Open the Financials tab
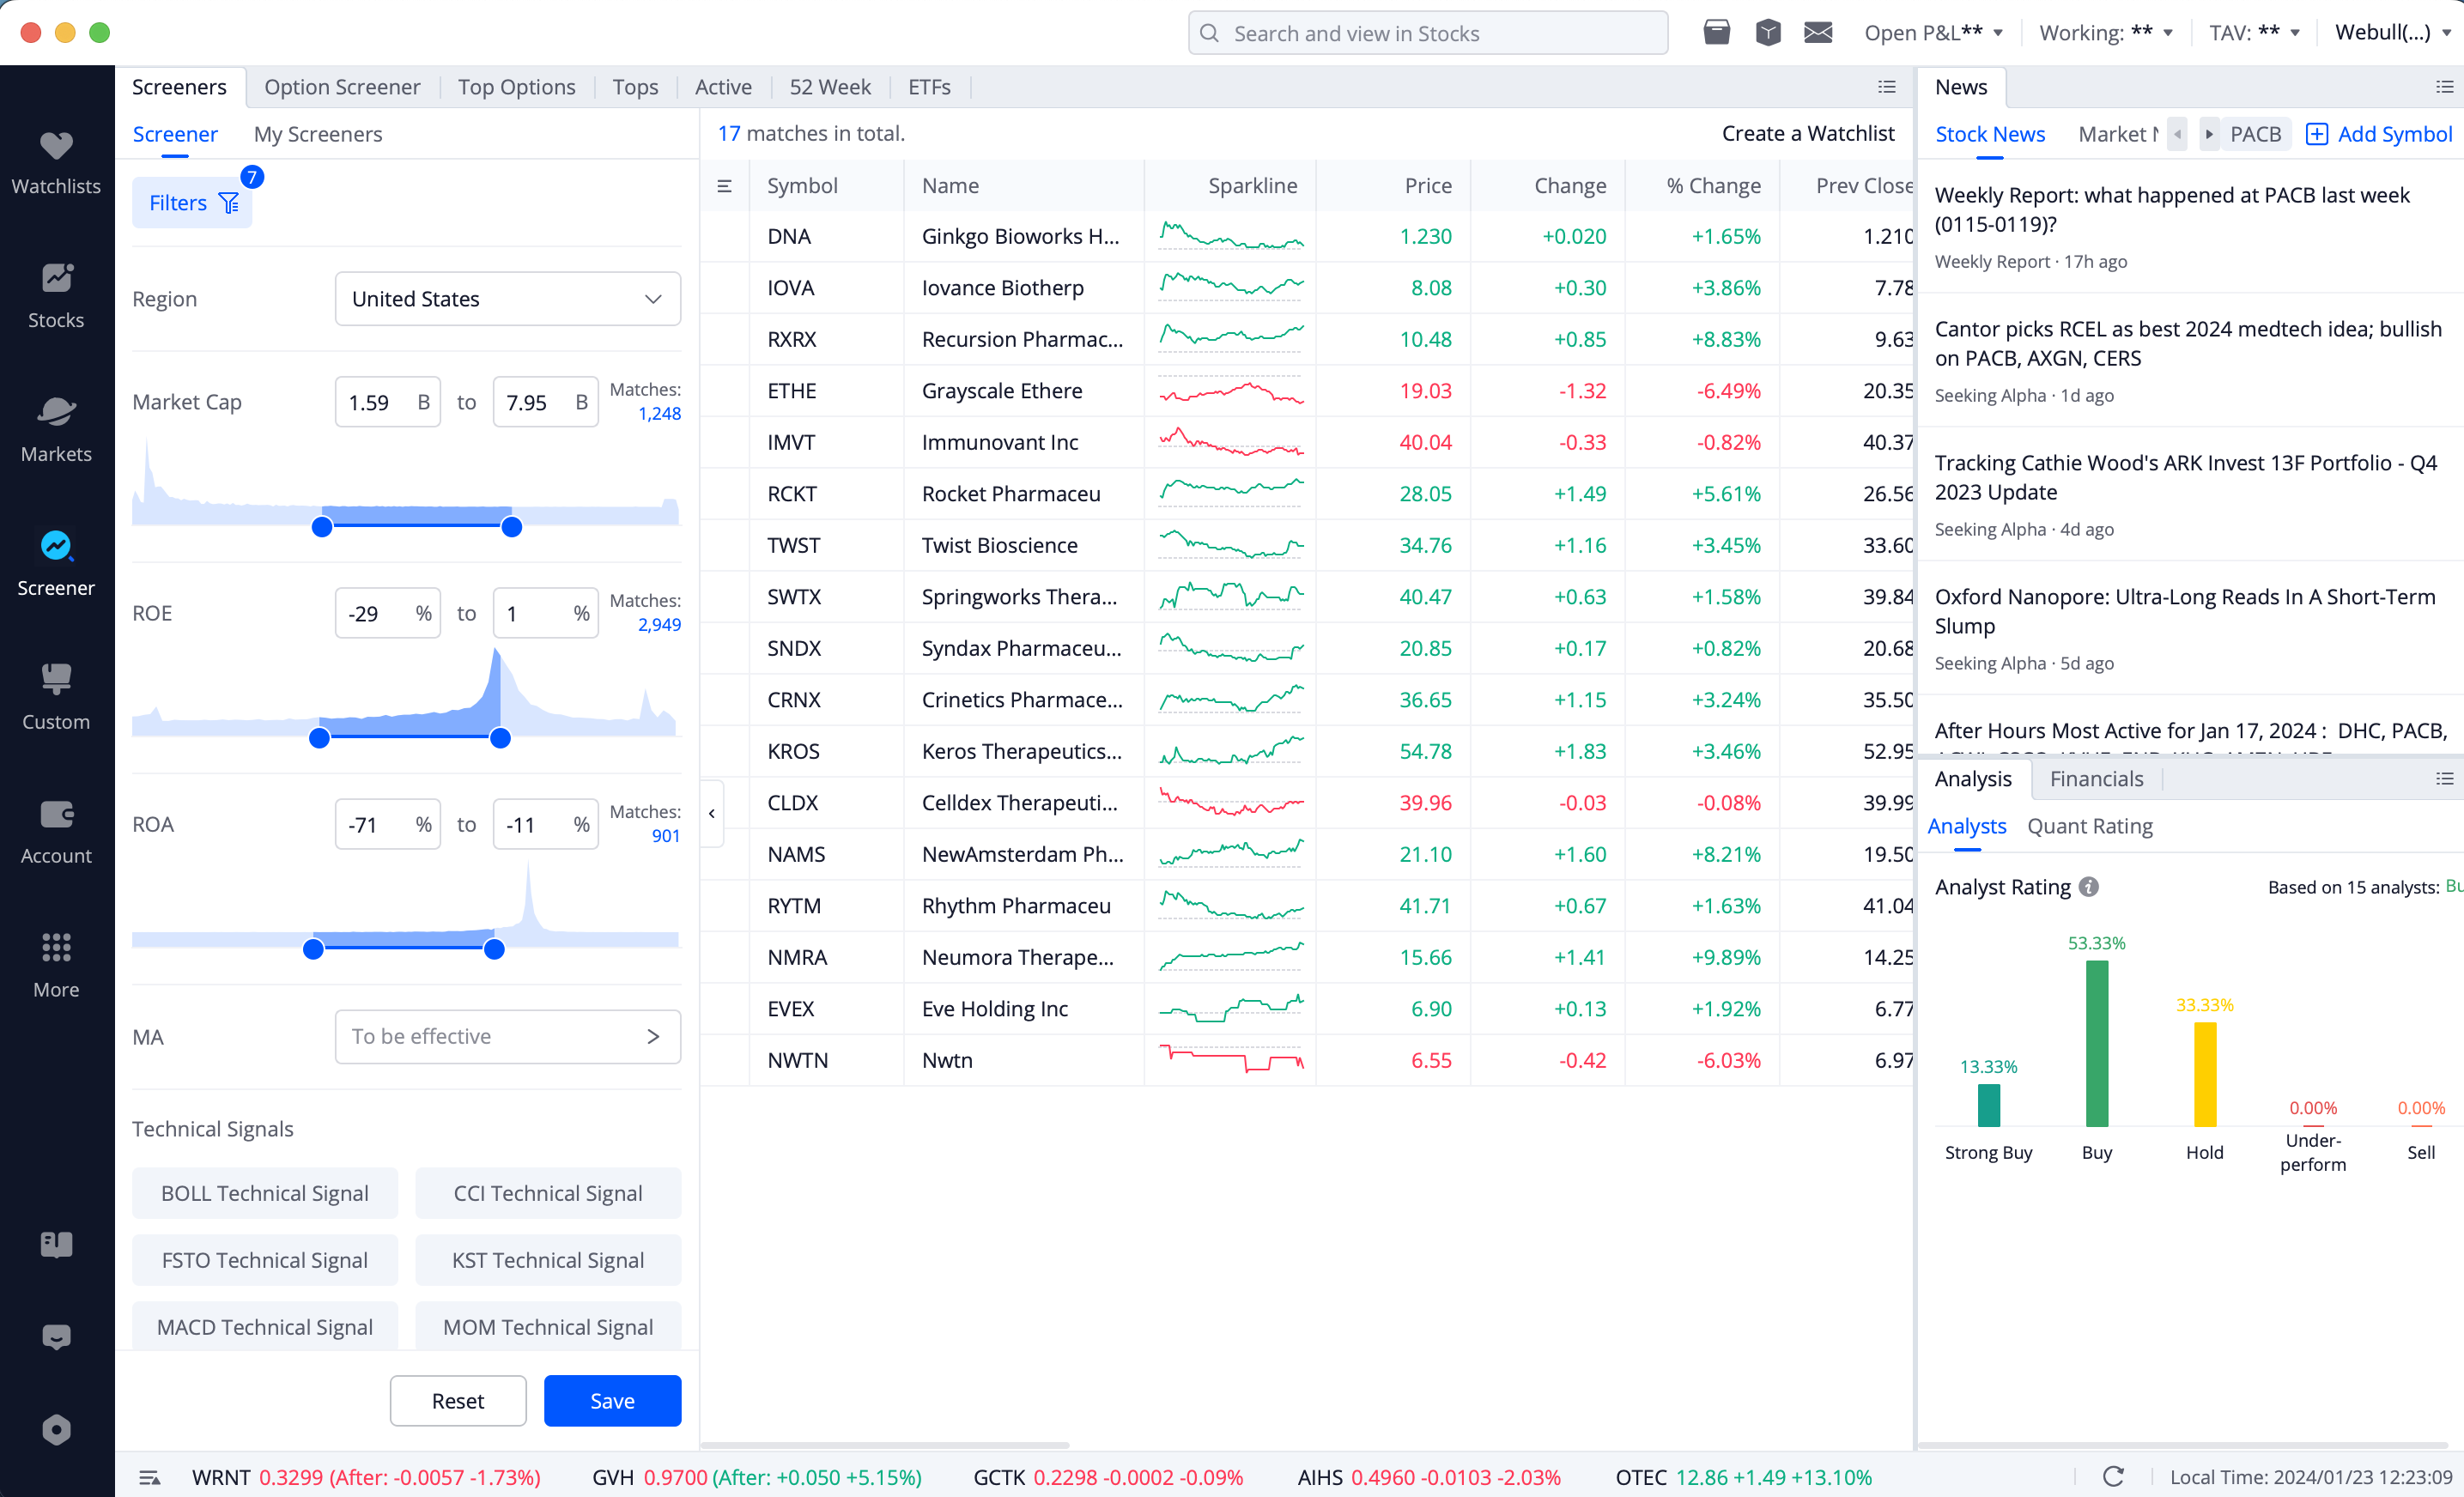This screenshot has width=2464, height=1497. coord(2096,779)
